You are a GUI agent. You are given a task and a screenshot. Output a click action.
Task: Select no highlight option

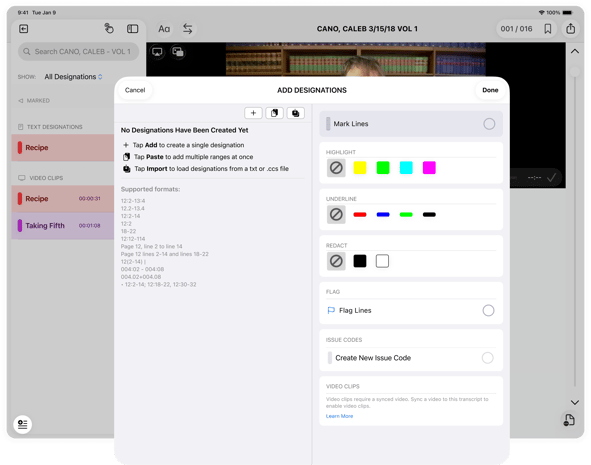click(x=336, y=168)
